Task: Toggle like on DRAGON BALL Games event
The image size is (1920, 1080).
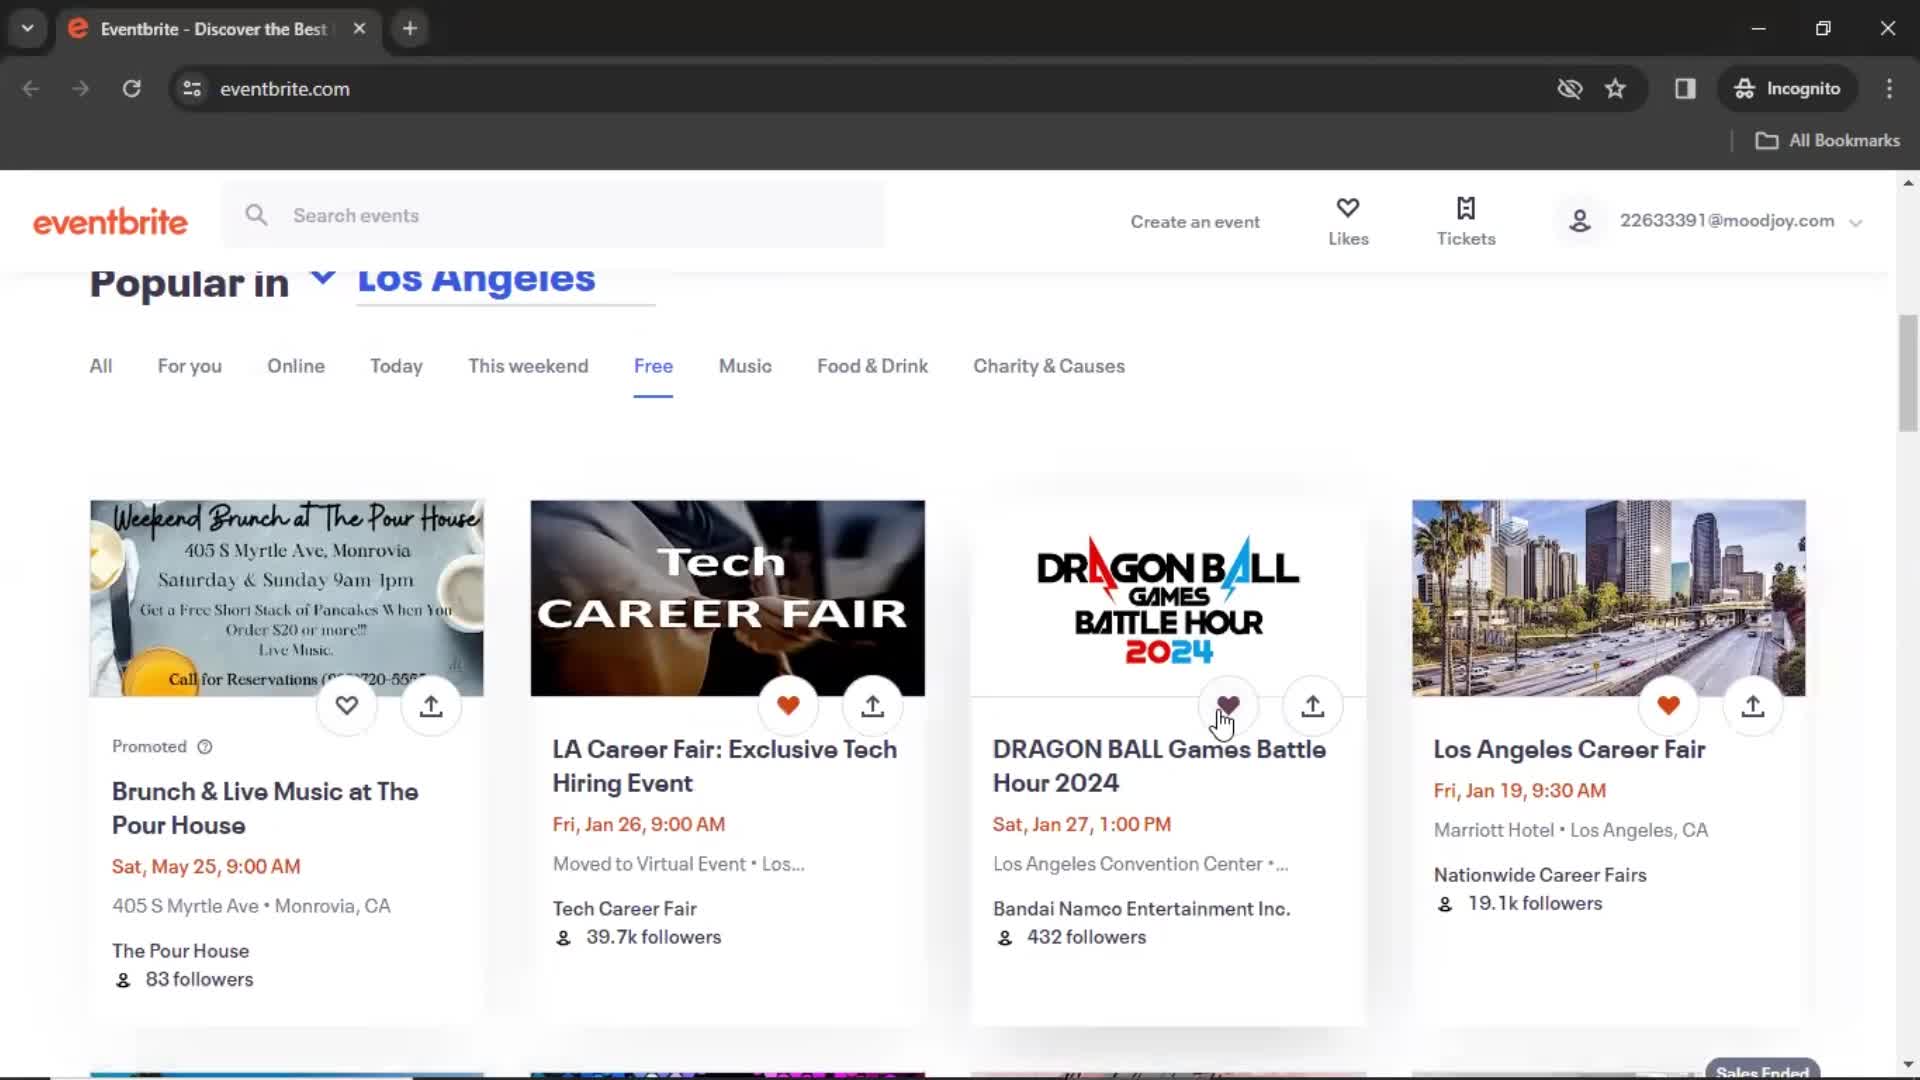Action: (1228, 706)
